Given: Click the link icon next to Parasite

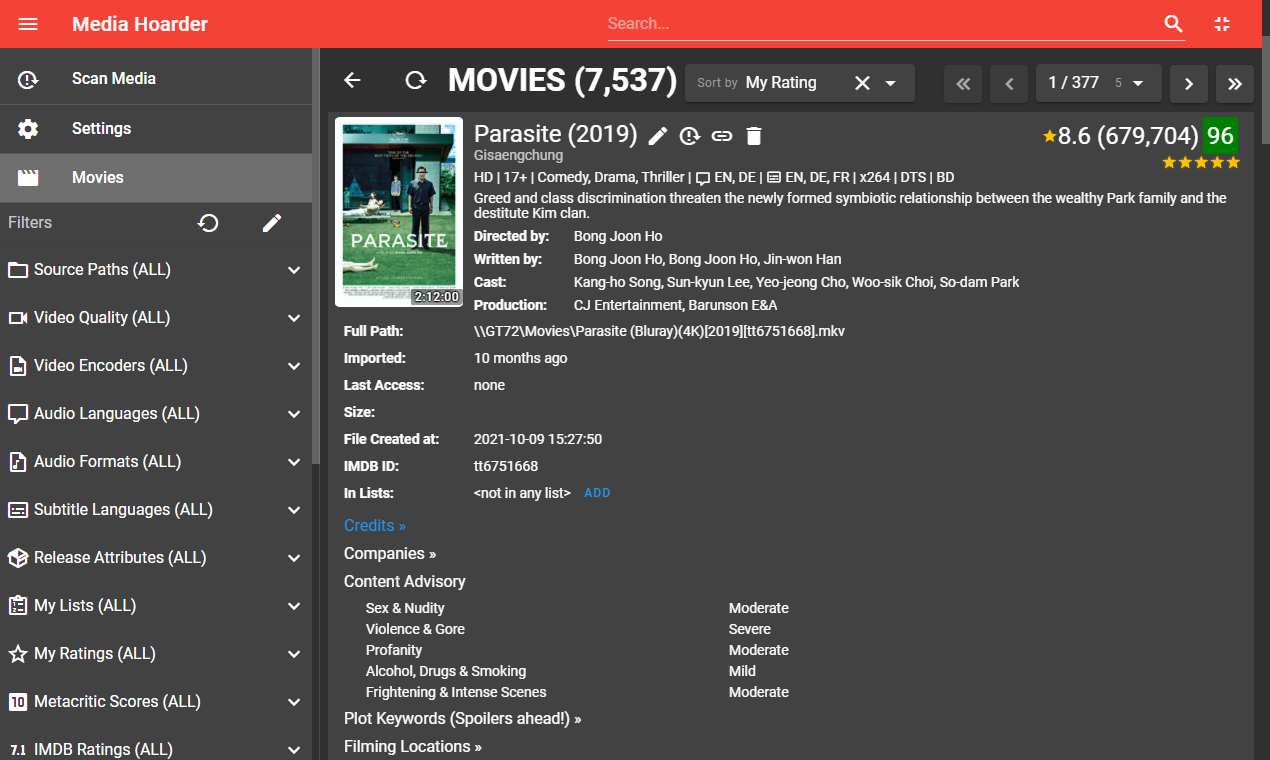Looking at the screenshot, I should pos(722,136).
